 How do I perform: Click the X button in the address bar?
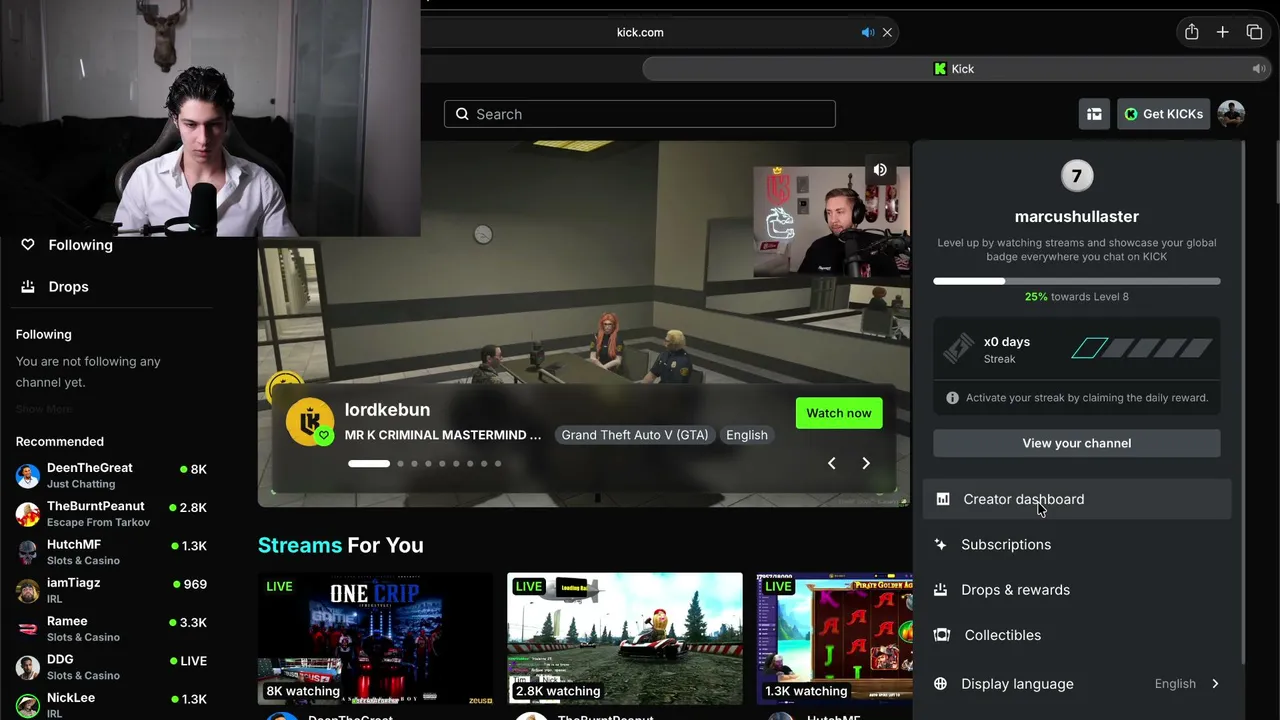887,32
